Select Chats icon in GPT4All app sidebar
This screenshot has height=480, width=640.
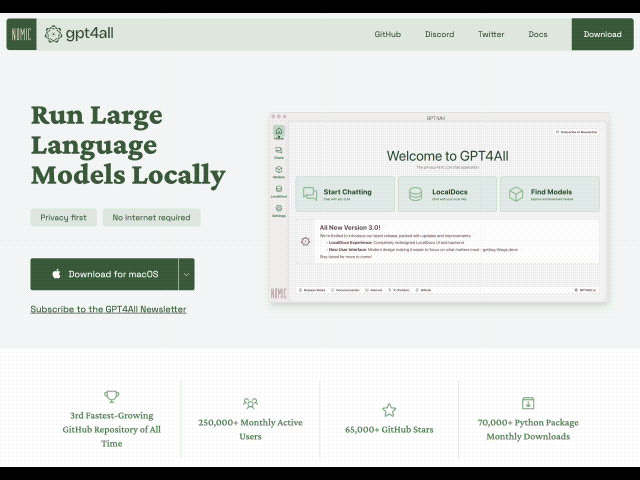click(x=279, y=153)
